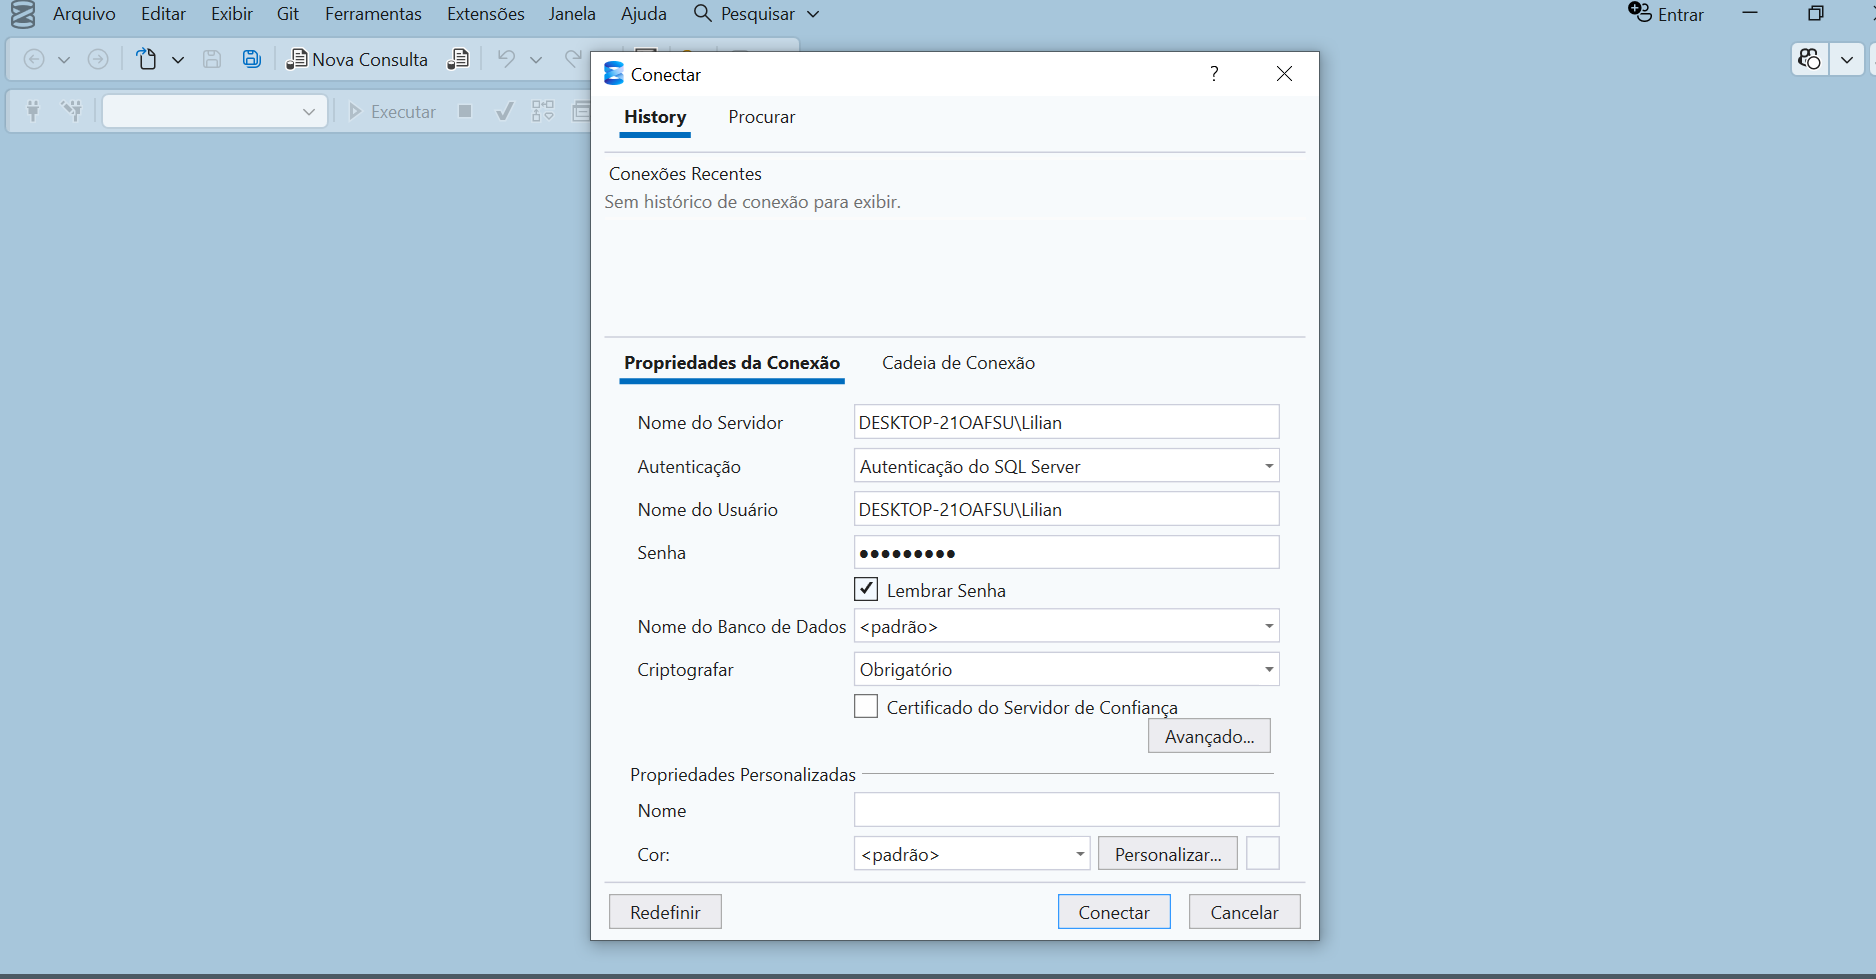Image resolution: width=1876 pixels, height=979 pixels.
Task: Click the Cancelar button
Action: [1244, 912]
